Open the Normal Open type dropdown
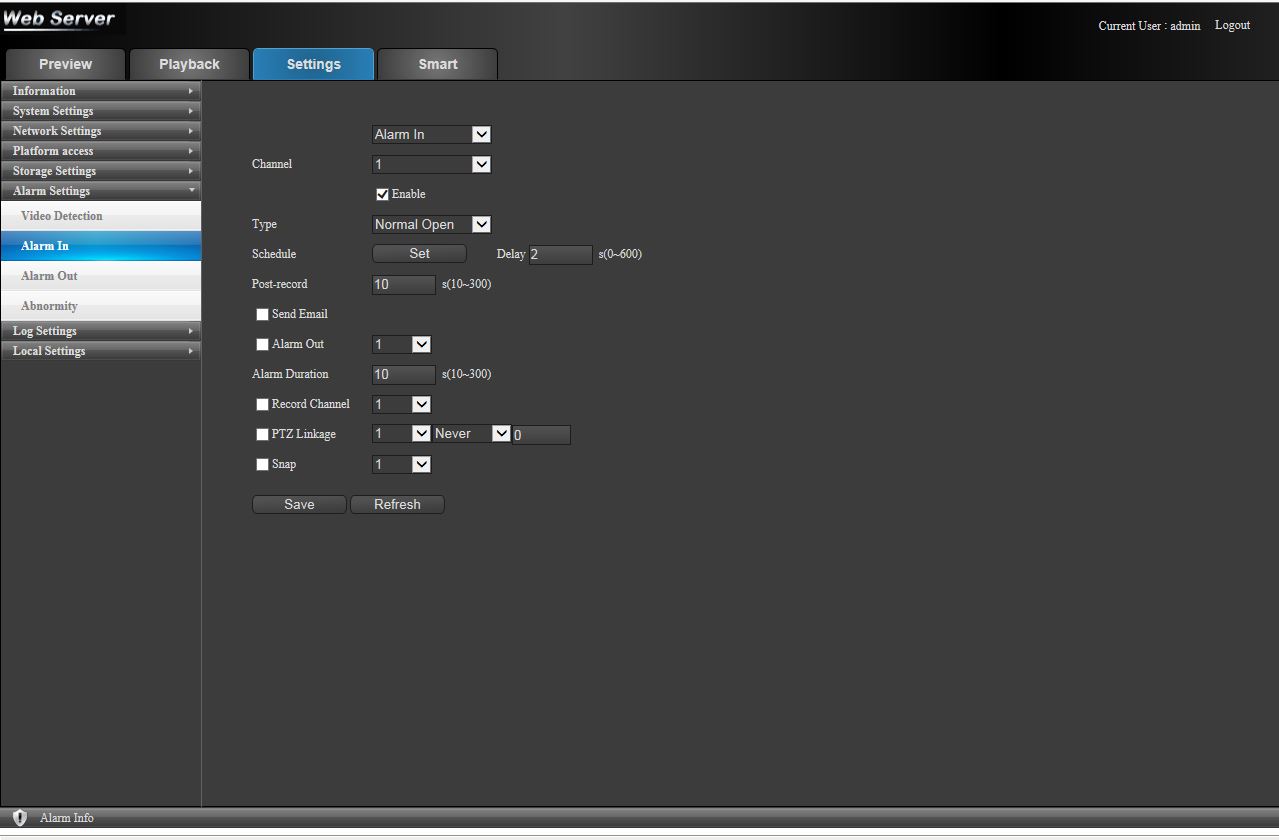1279x840 pixels. pyautogui.click(x=431, y=224)
